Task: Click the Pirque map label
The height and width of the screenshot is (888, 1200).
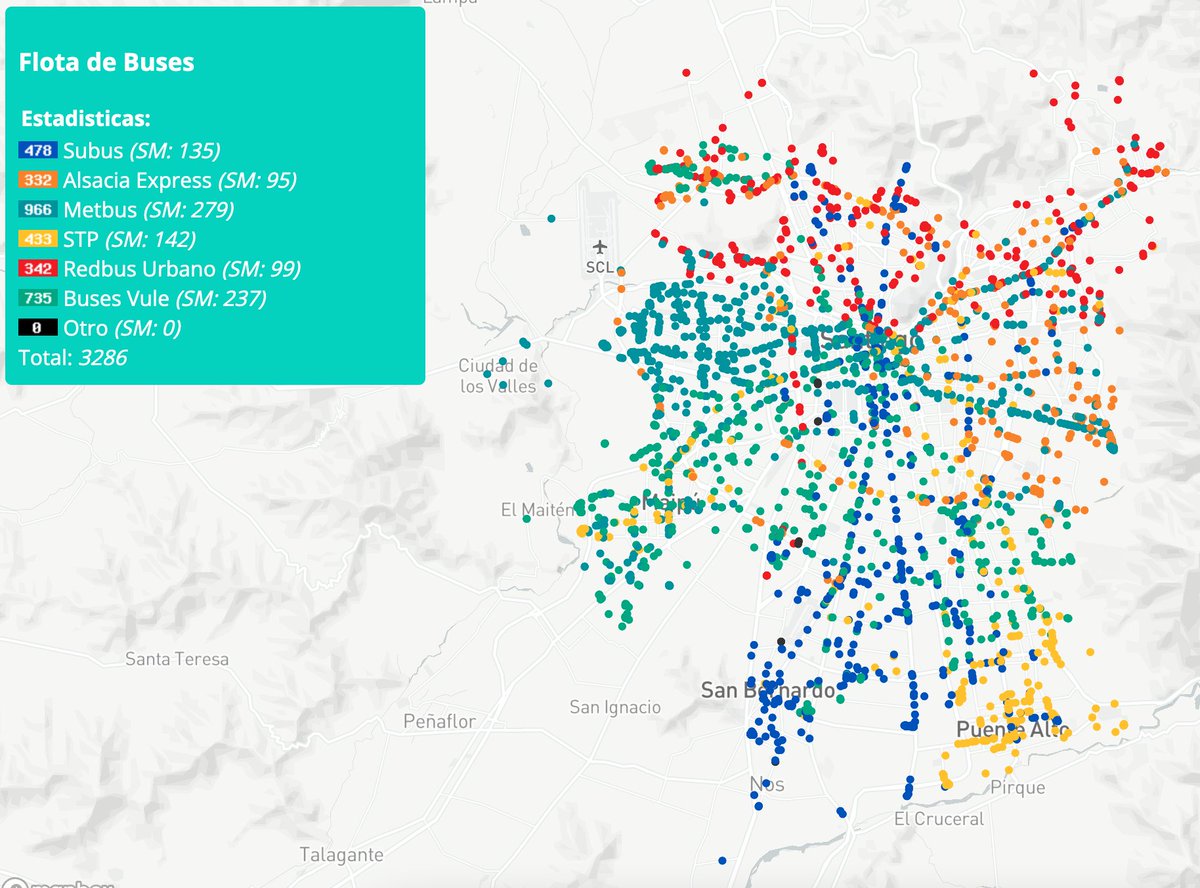Action: coord(1018,788)
